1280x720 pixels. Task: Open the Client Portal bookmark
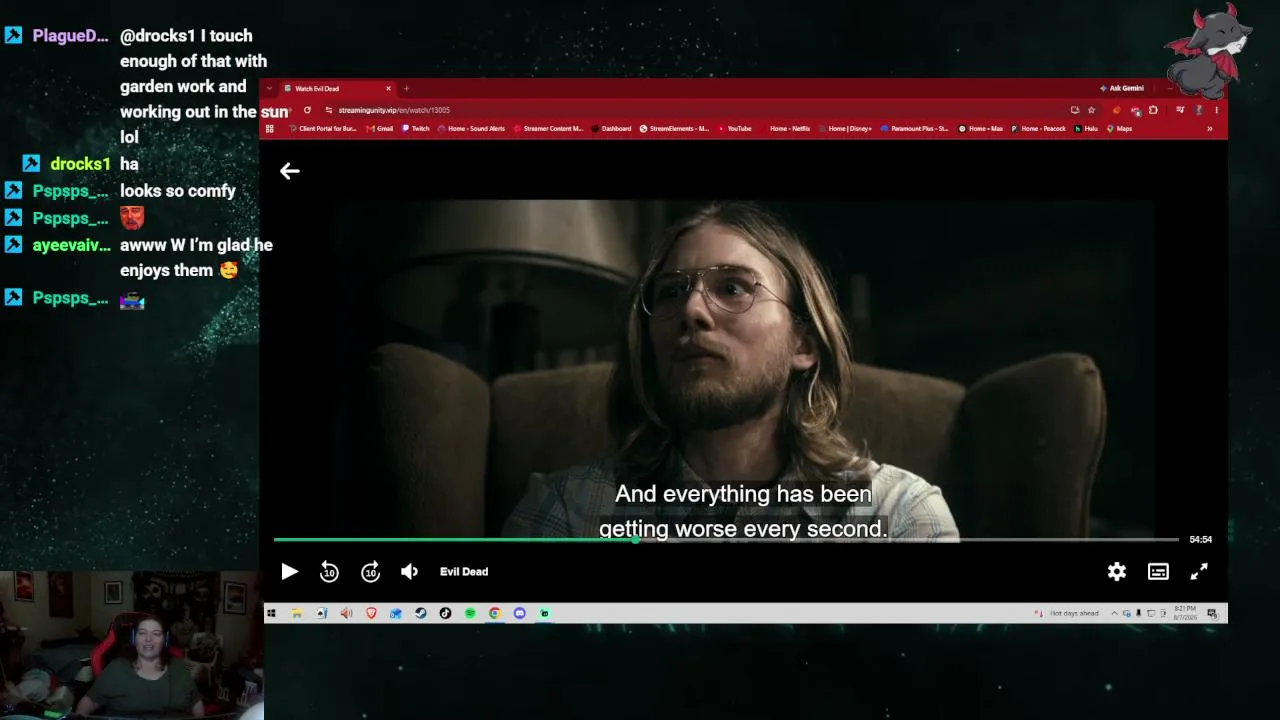coord(323,129)
